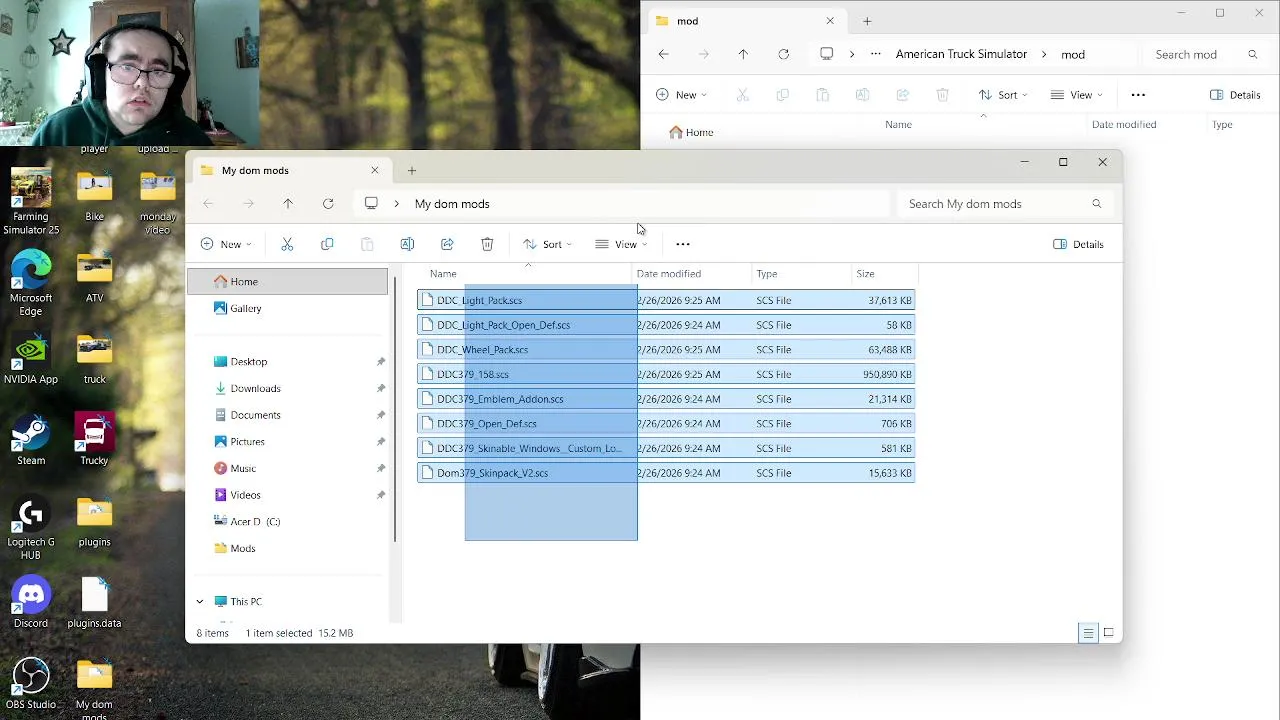Toggle Details pane in My dom mods window
This screenshot has width=1280, height=720.
1078,244
